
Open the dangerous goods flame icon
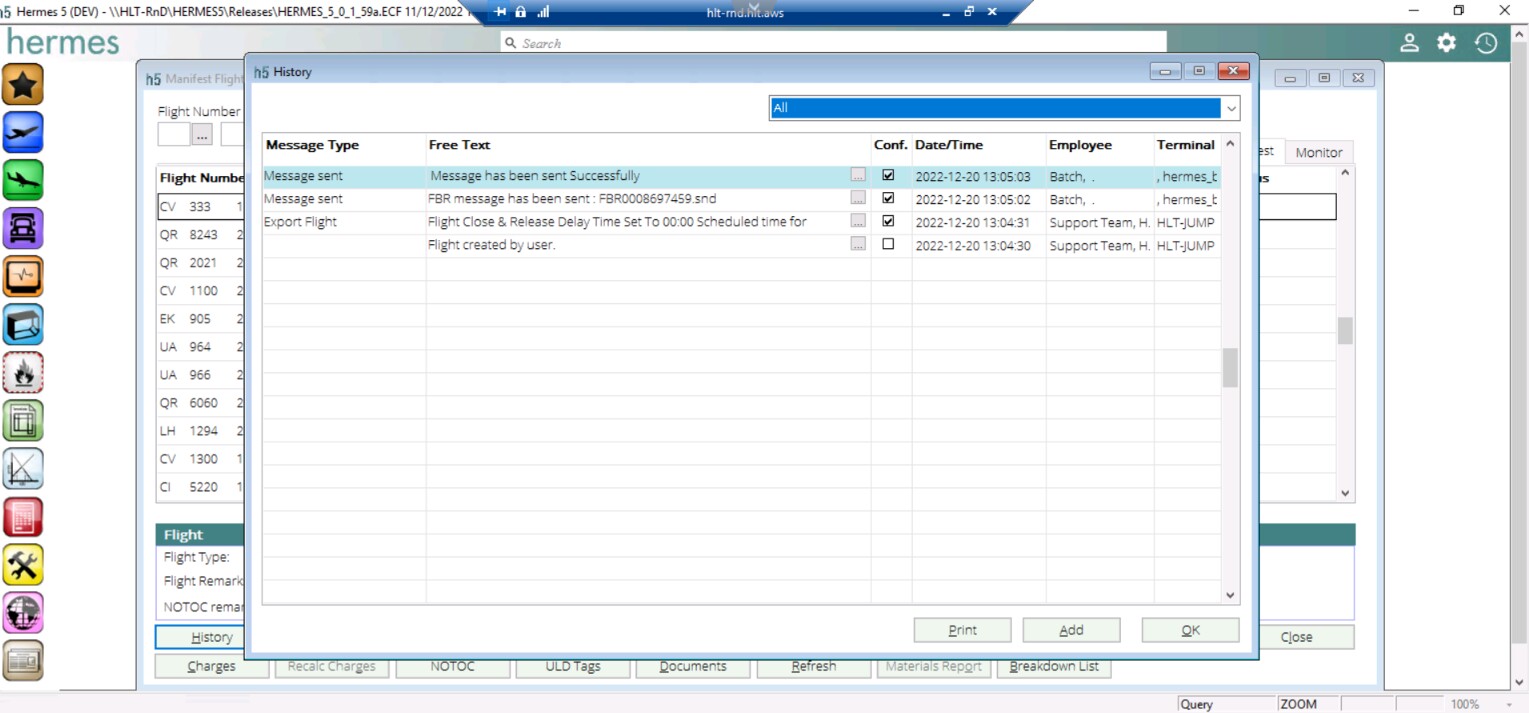(23, 372)
